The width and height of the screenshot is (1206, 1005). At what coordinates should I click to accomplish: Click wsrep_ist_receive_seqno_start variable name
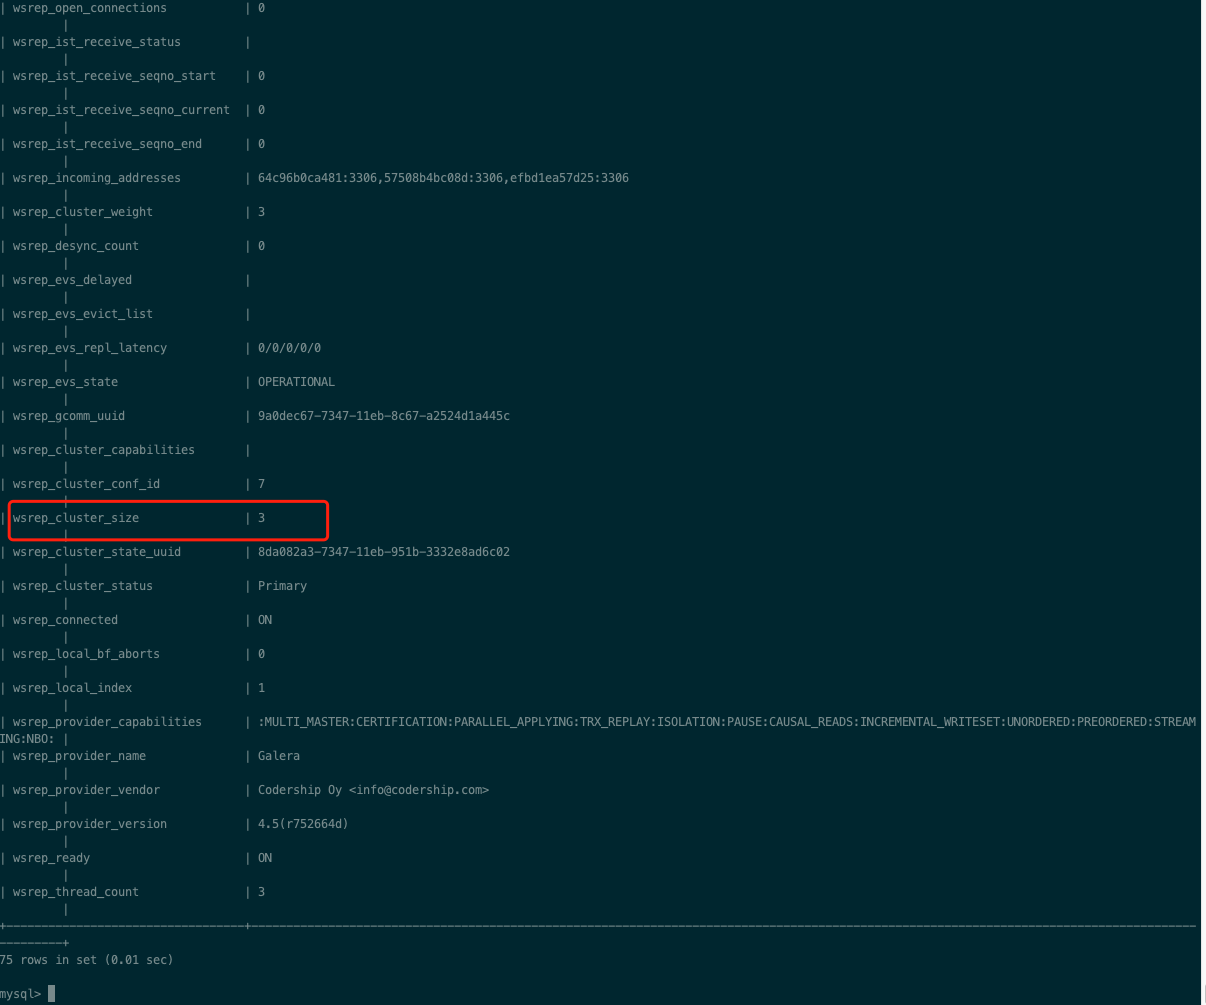(114, 76)
